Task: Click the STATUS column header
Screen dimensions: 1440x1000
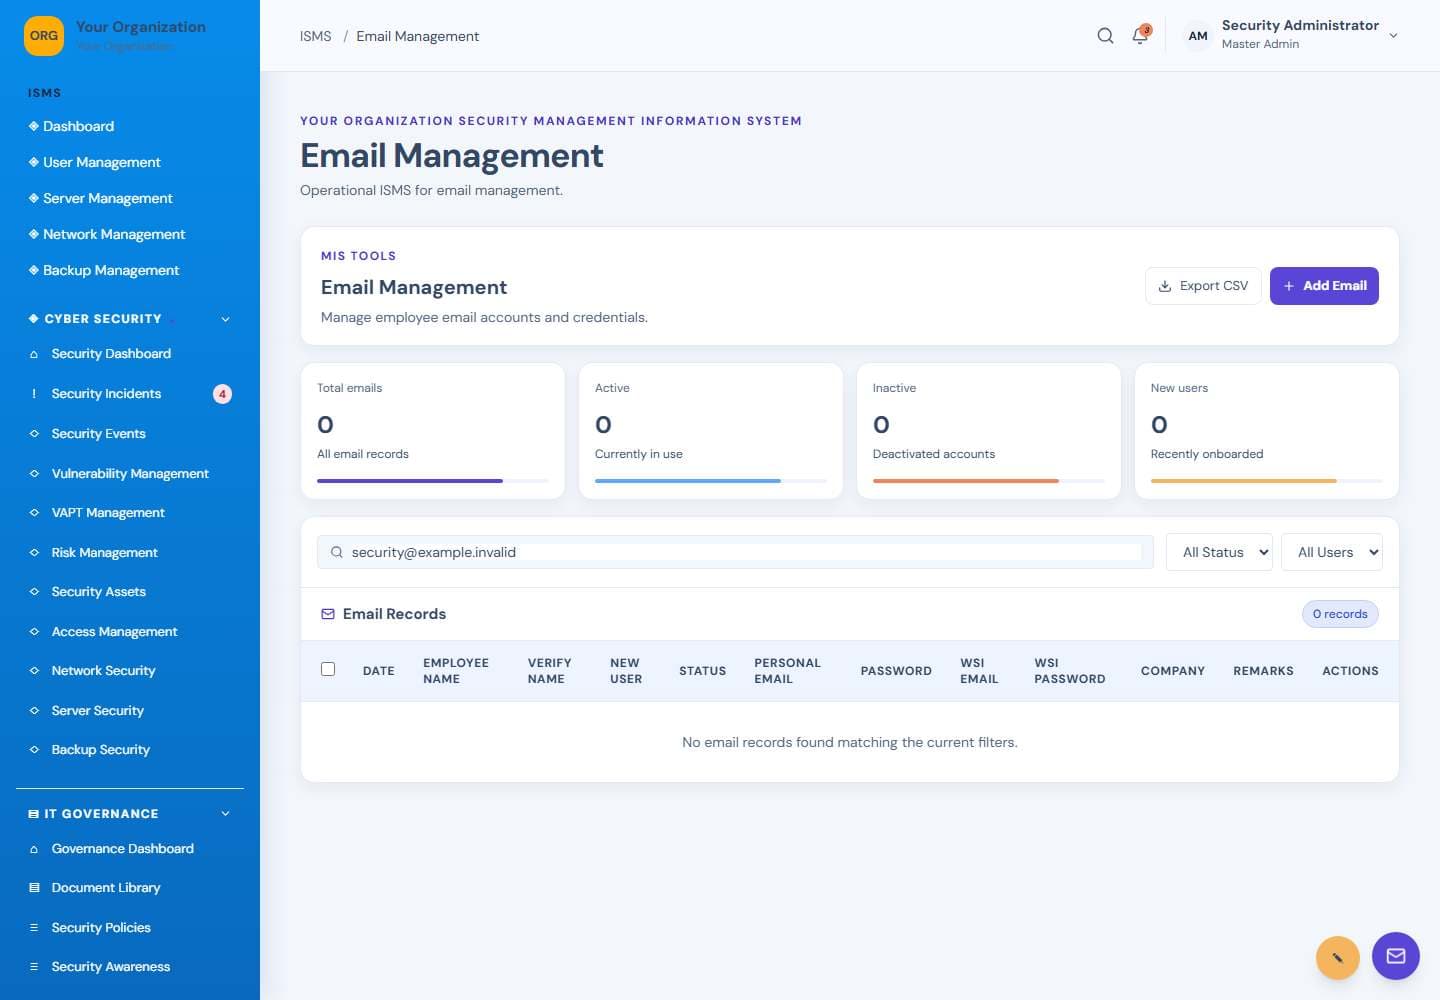Action: pos(702,671)
